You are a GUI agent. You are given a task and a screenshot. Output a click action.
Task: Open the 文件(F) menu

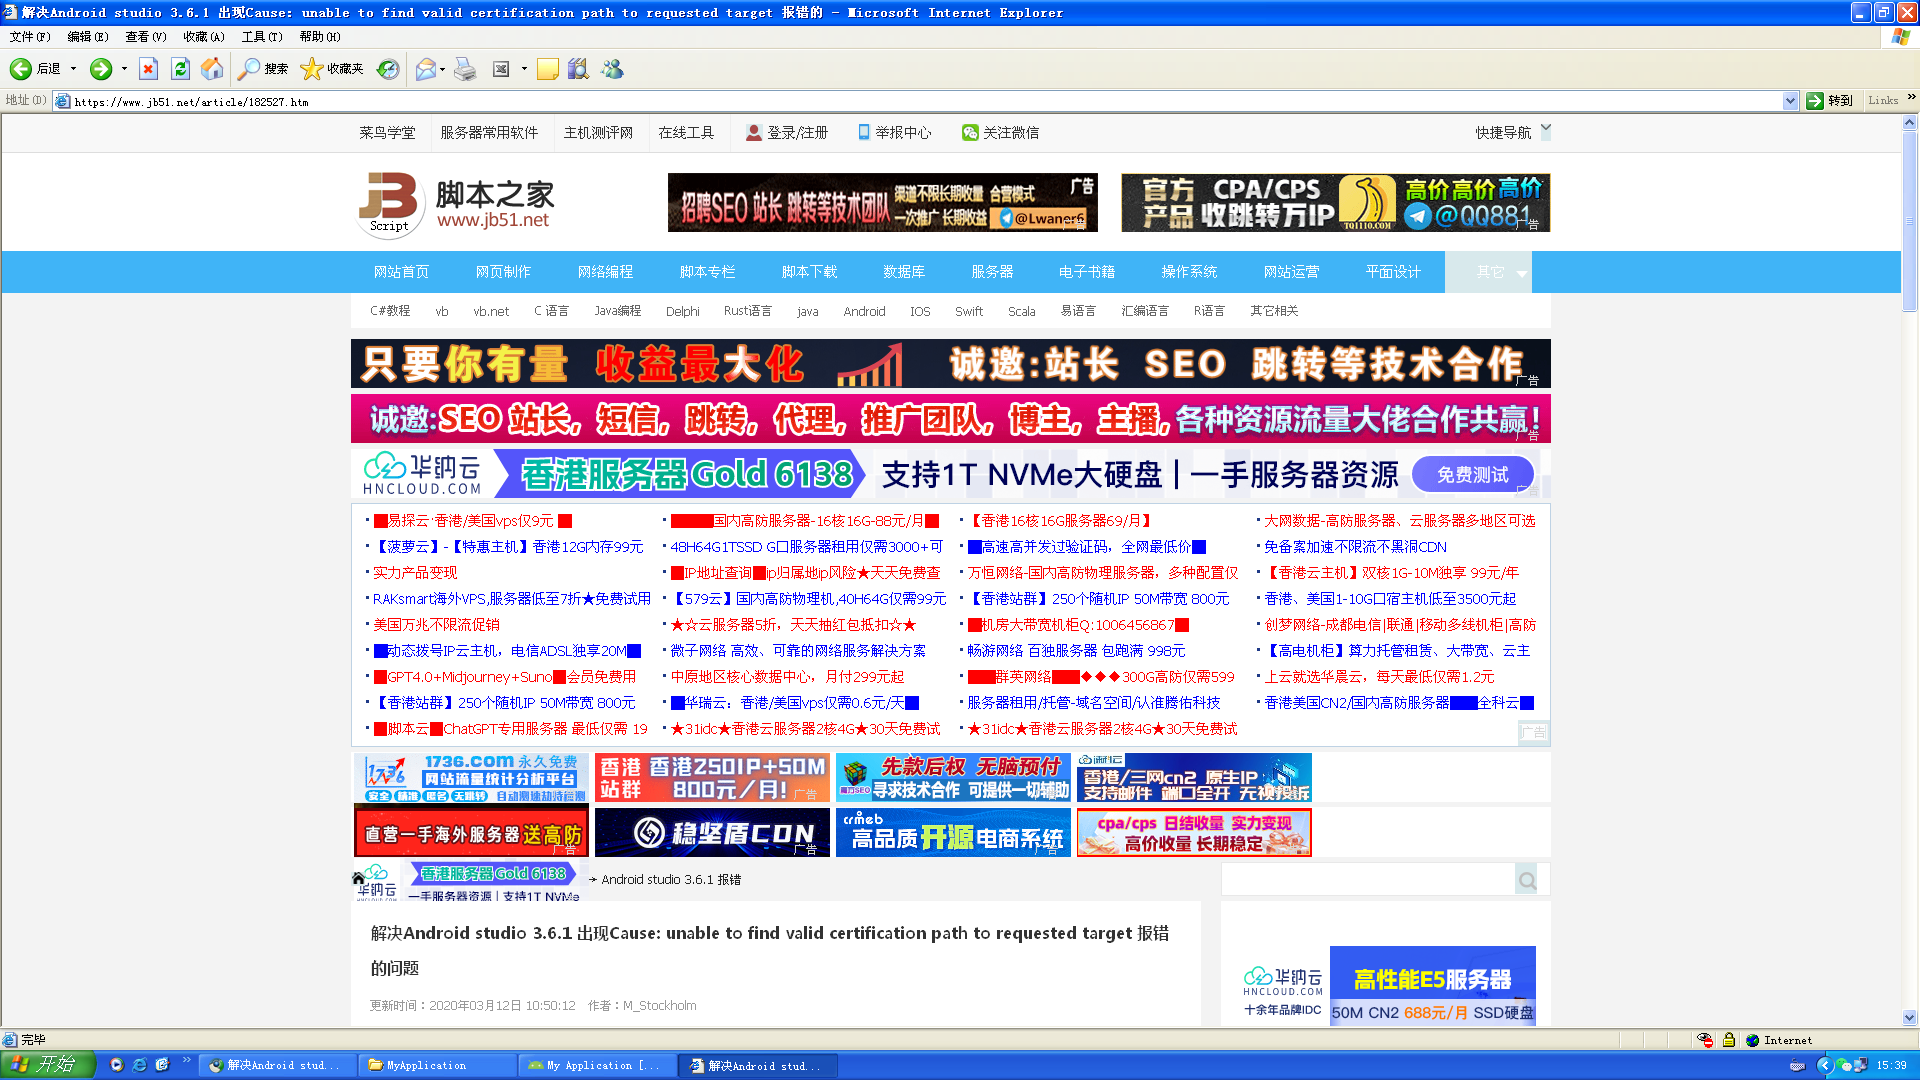[30, 37]
